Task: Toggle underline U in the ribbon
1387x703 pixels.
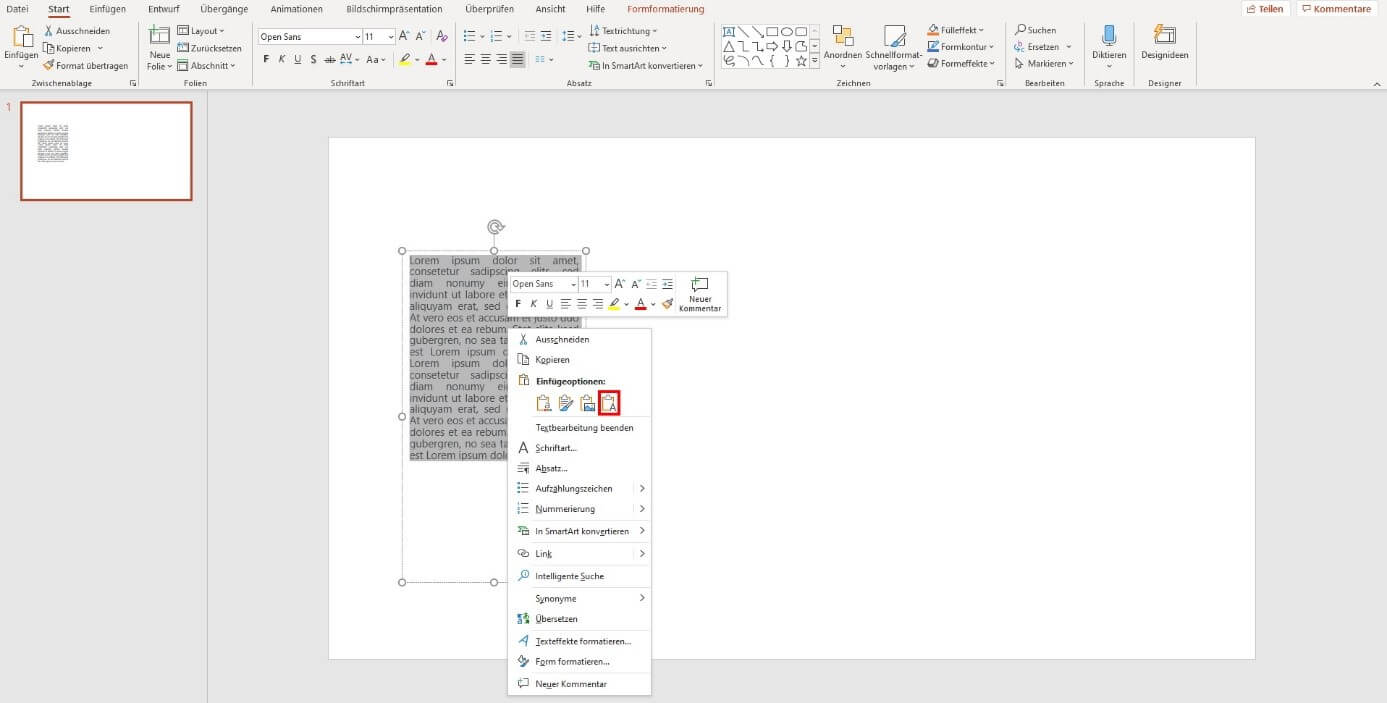Action: coord(297,60)
